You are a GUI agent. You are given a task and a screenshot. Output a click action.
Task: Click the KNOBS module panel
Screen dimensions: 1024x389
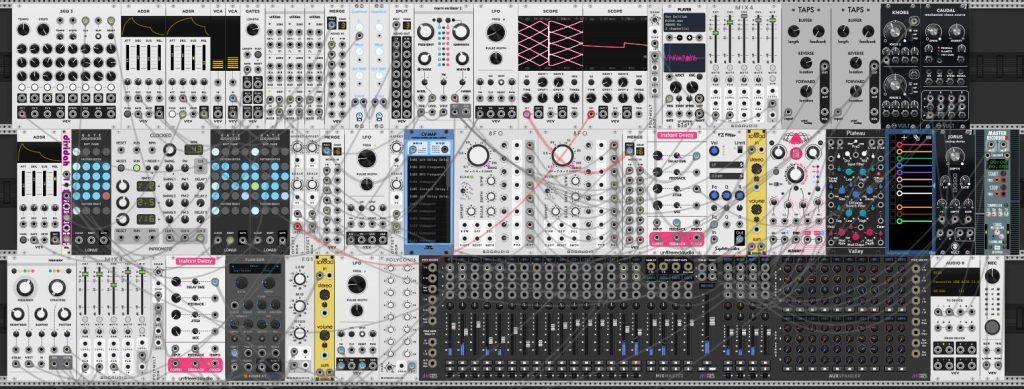coord(901,65)
